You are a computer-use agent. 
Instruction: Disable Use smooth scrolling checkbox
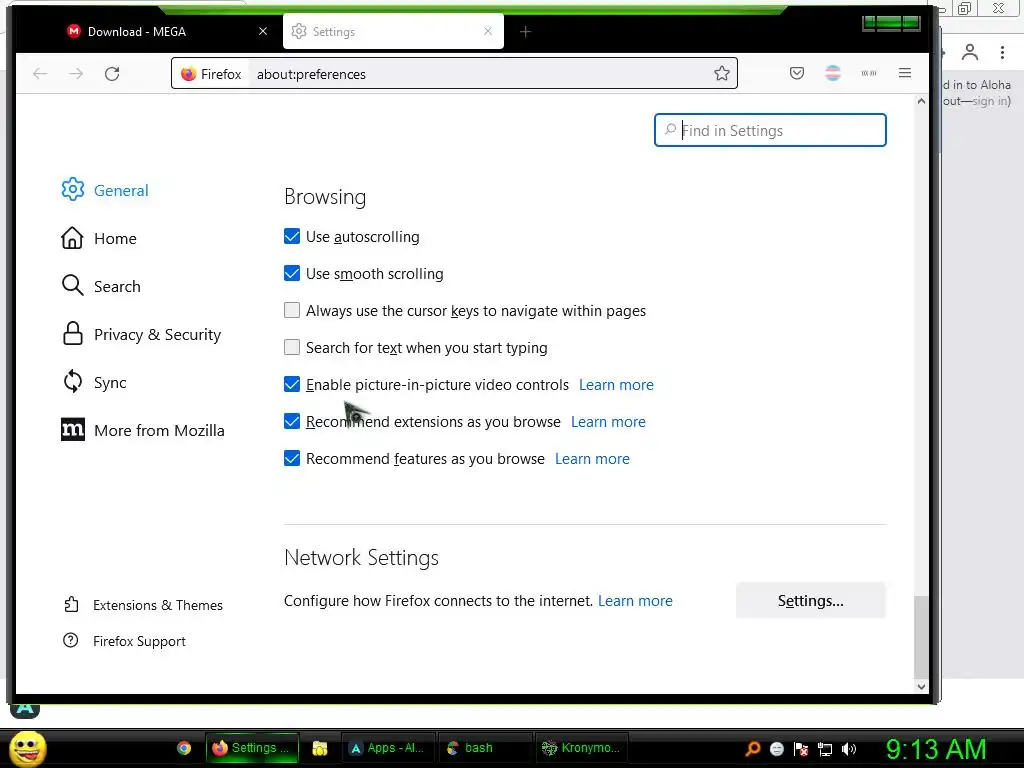click(x=292, y=273)
